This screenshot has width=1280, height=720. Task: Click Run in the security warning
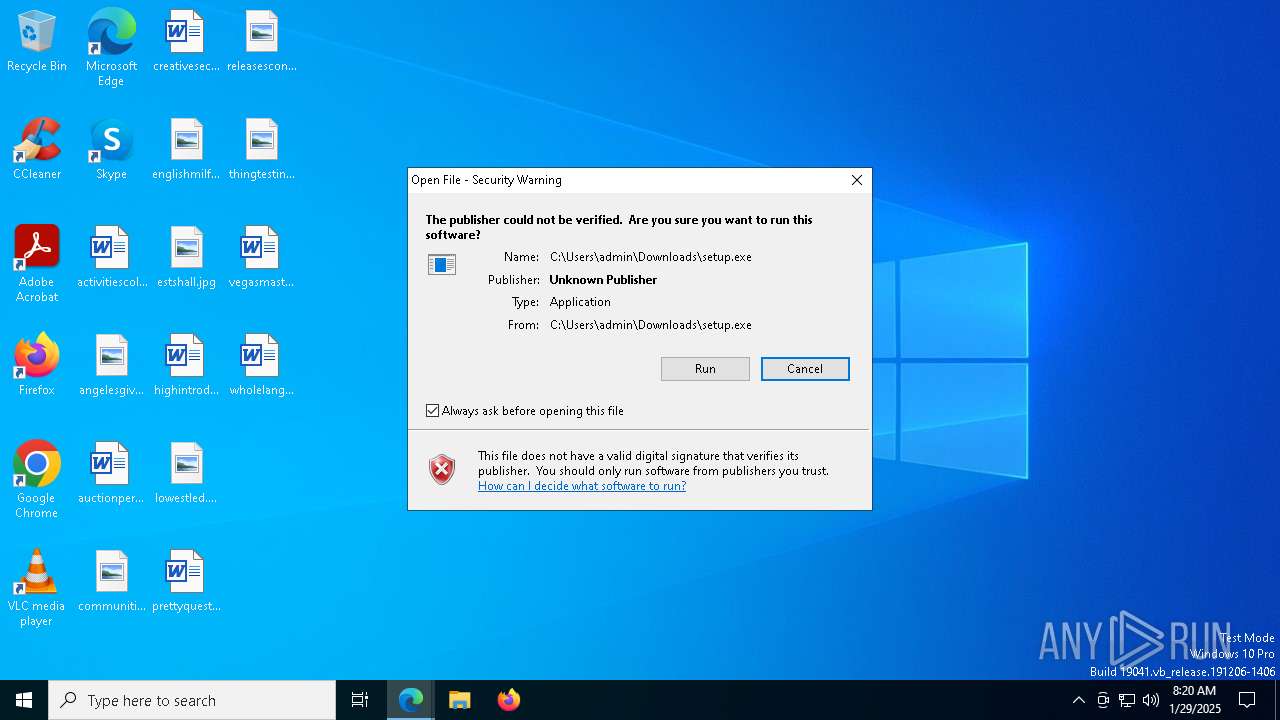[x=705, y=369]
